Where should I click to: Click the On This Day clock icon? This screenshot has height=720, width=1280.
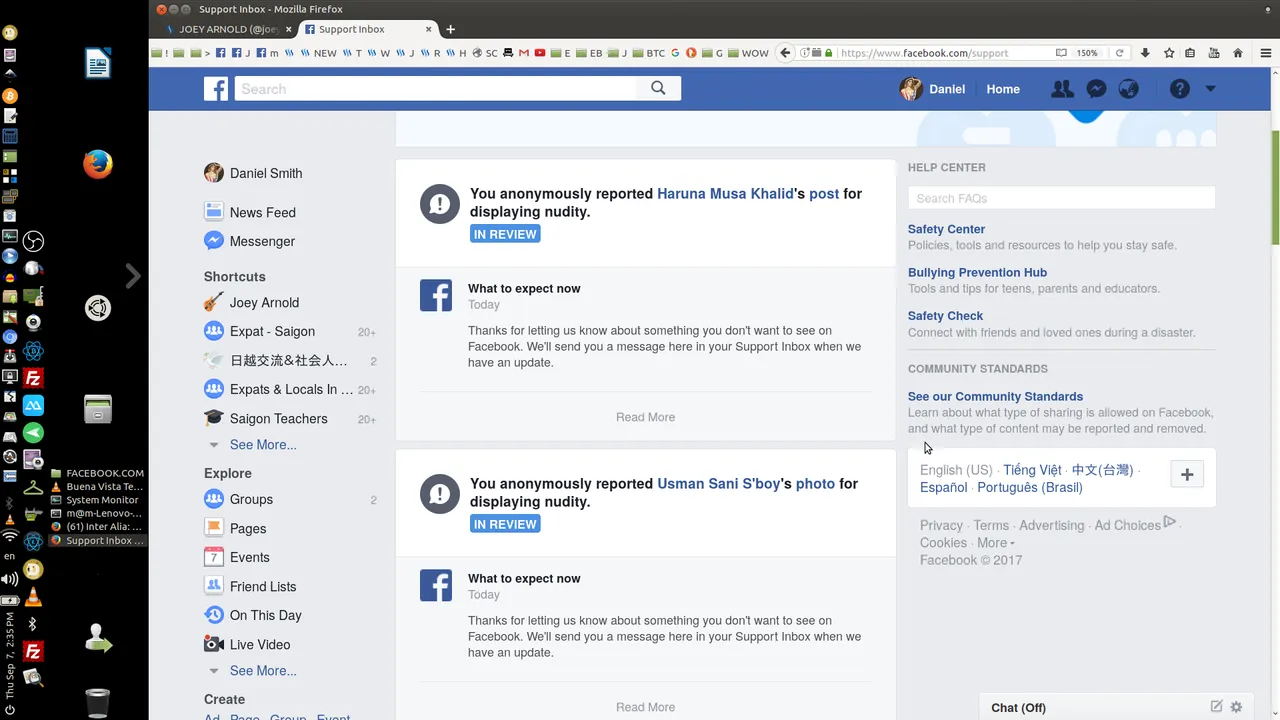(x=214, y=615)
